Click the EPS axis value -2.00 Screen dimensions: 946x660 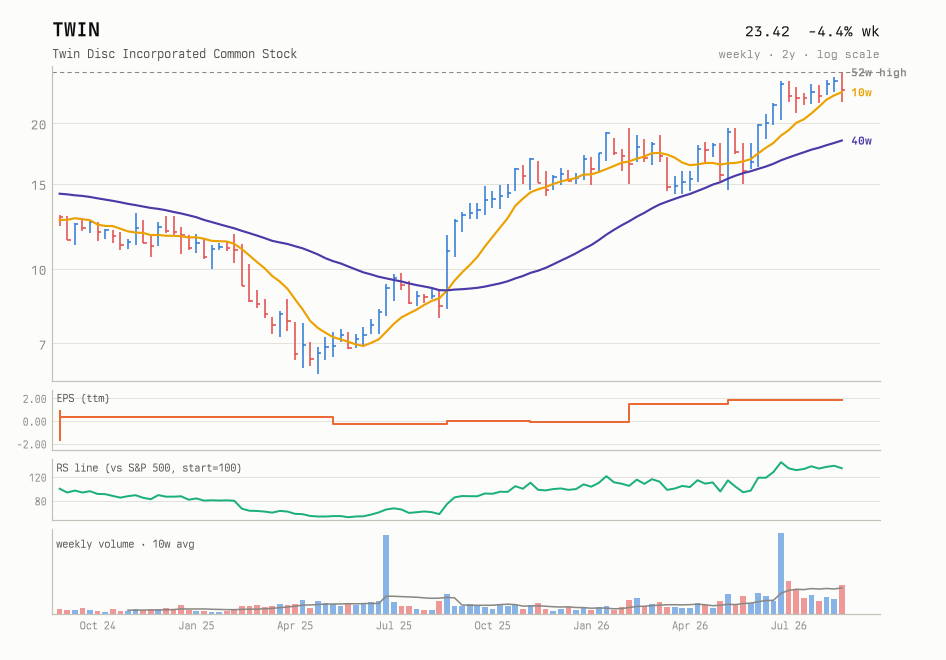(31, 445)
